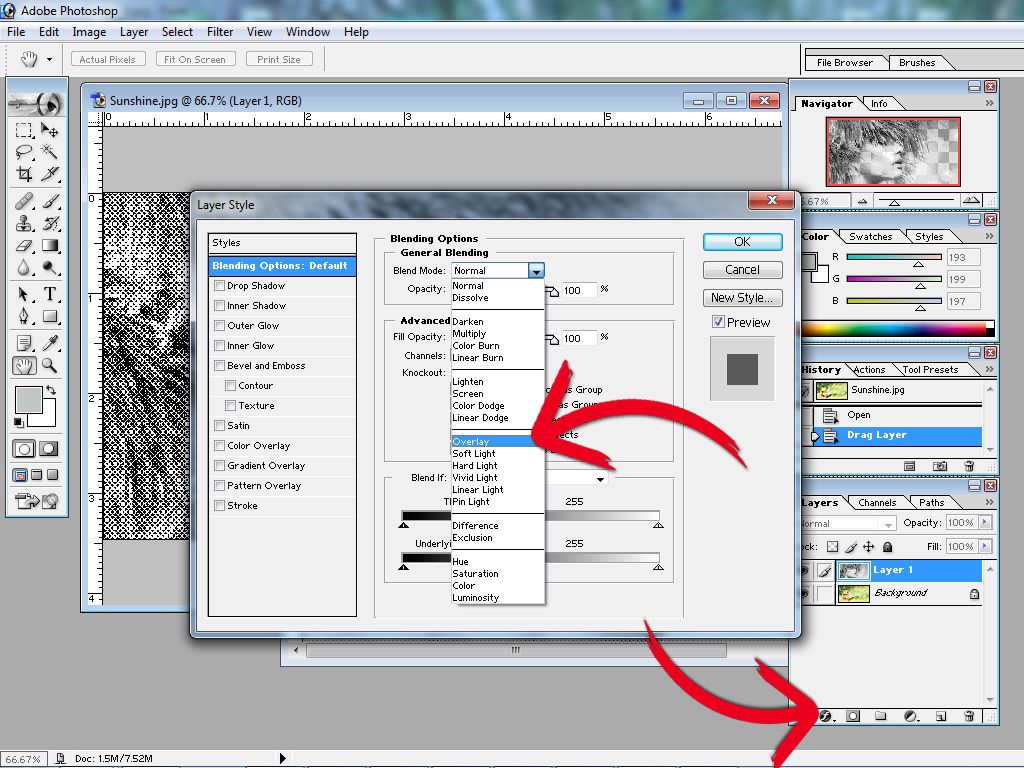Screen dimensions: 1024x768
Task: Switch to the Channels tab
Action: pos(877,503)
